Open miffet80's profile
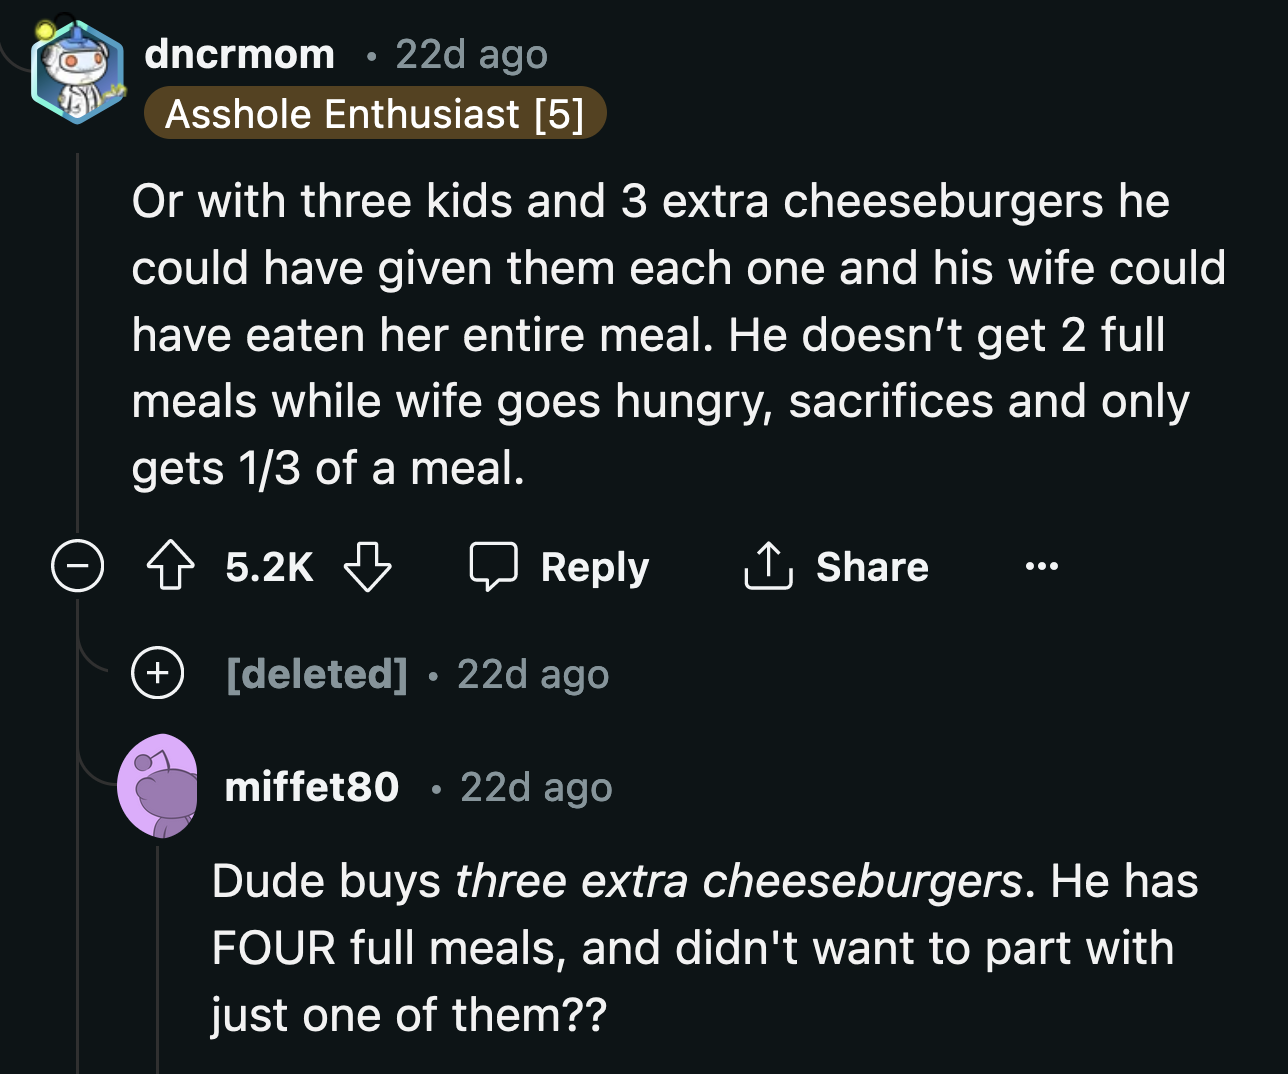 pyautogui.click(x=311, y=787)
